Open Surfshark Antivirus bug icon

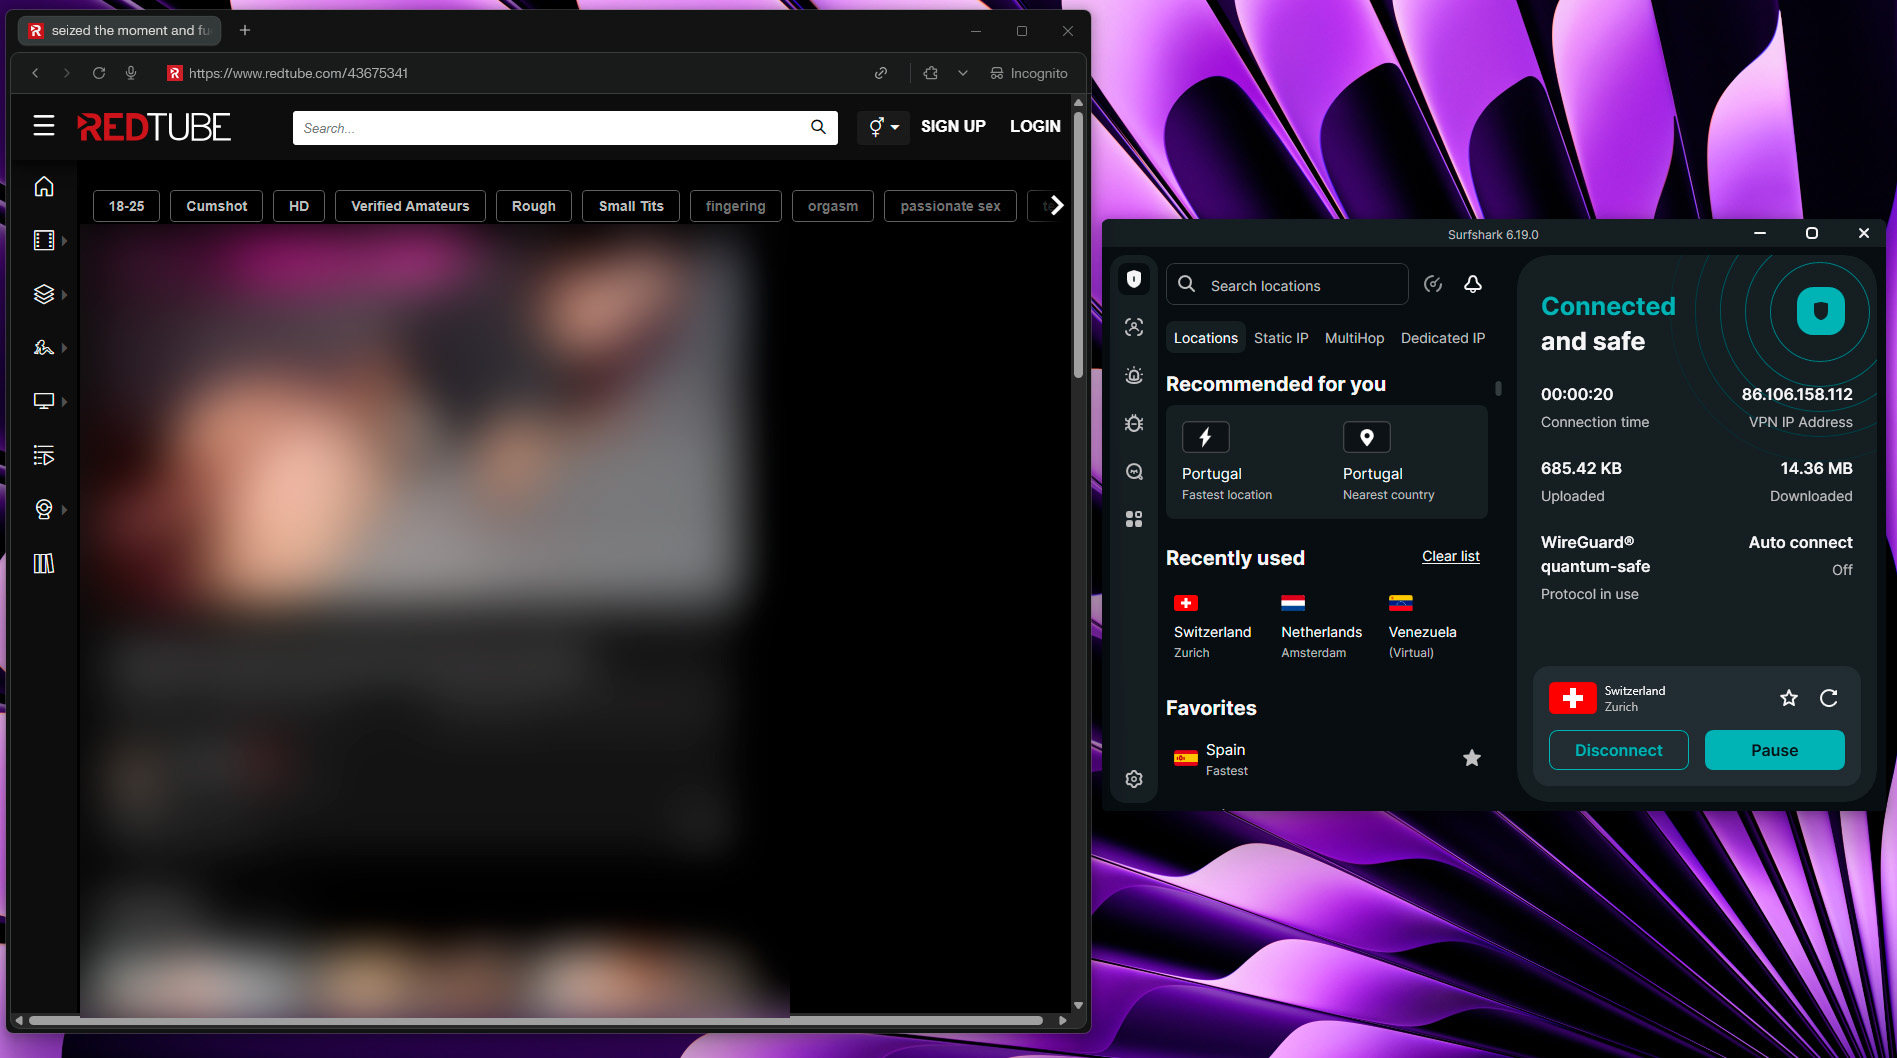point(1134,423)
